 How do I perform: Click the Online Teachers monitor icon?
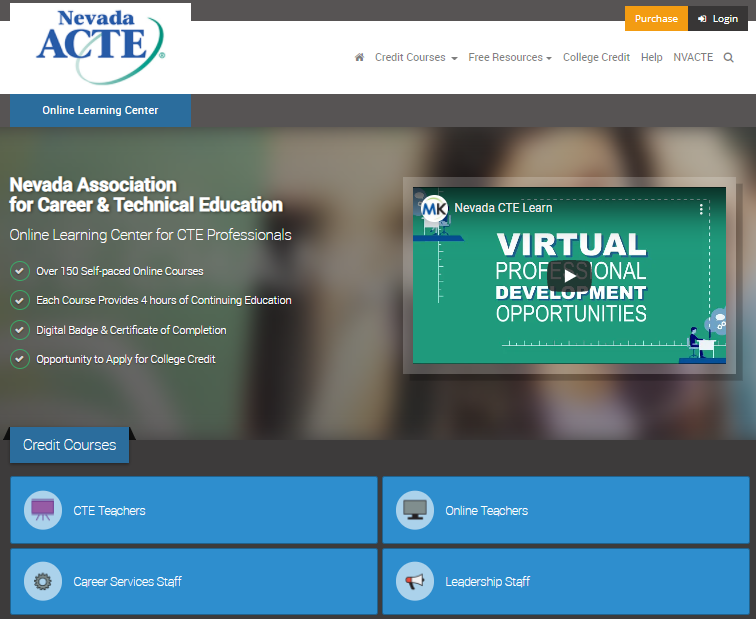pos(415,510)
